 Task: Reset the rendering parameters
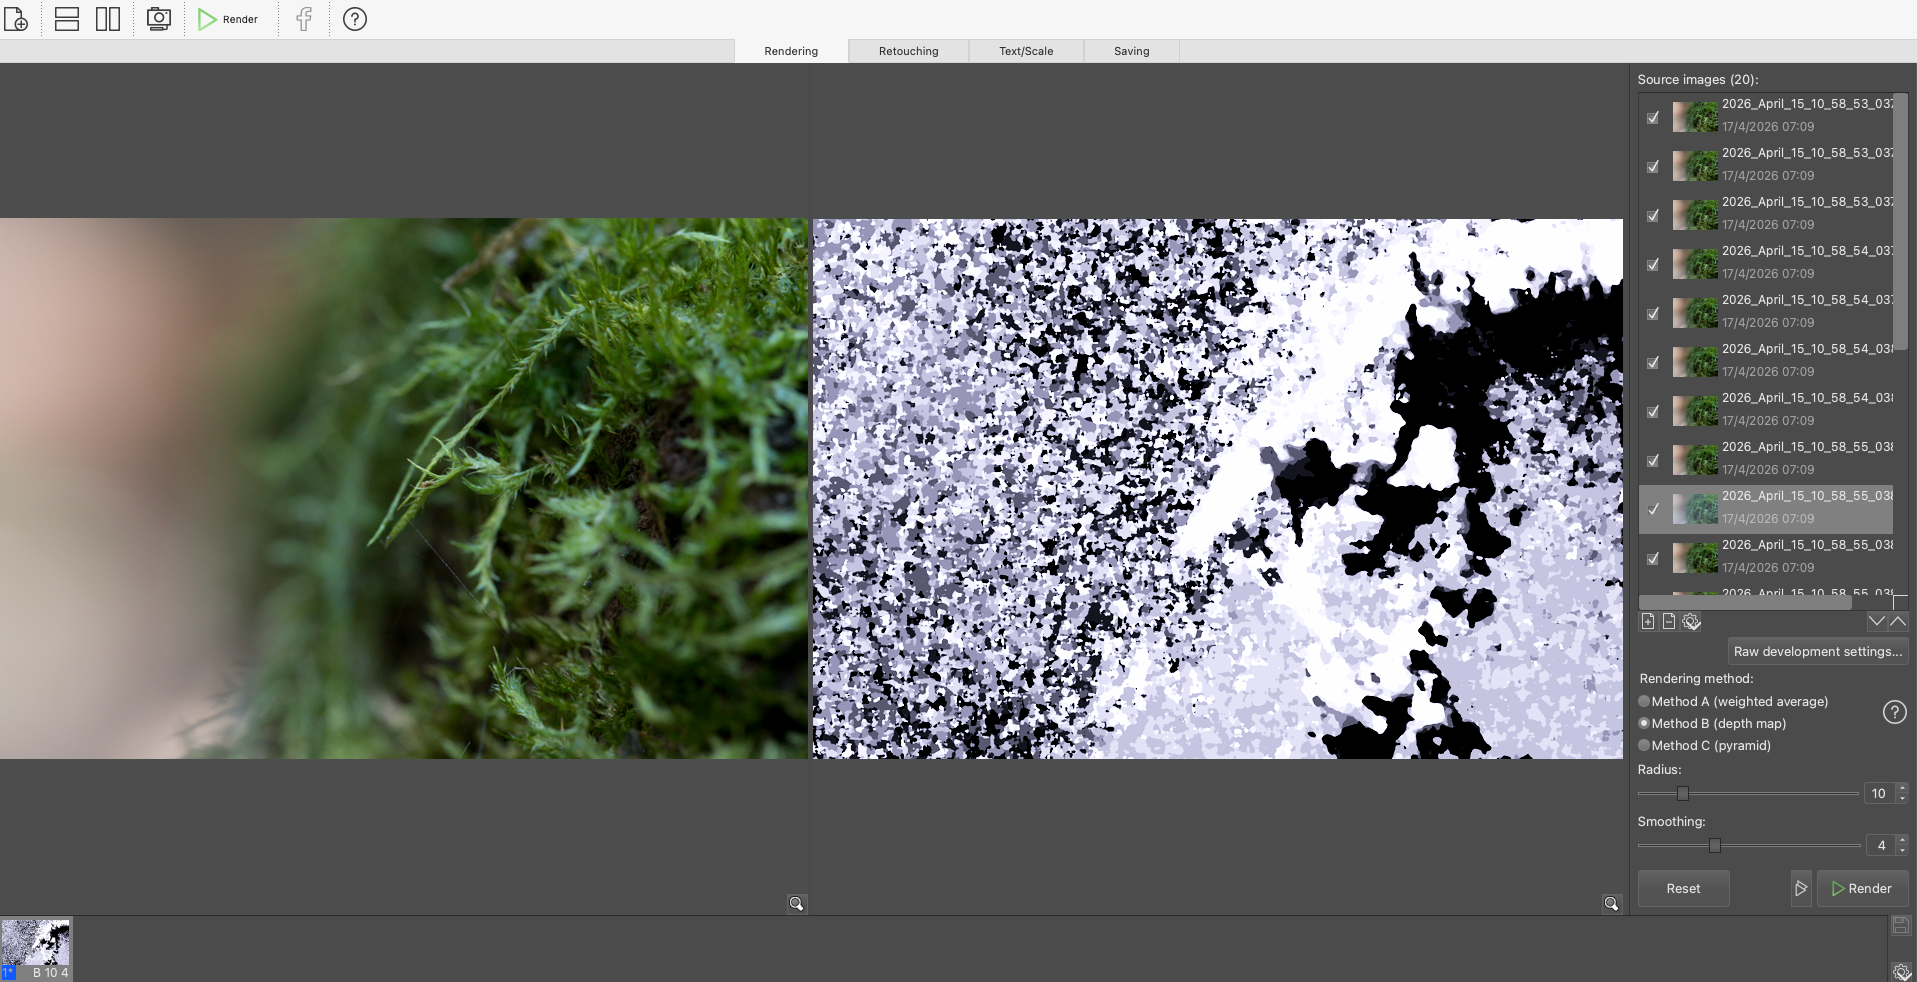pos(1682,888)
